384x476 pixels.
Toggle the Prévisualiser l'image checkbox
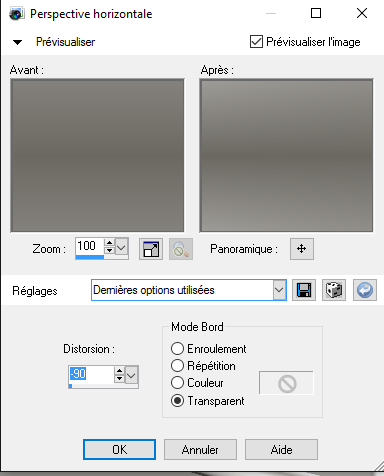(256, 42)
